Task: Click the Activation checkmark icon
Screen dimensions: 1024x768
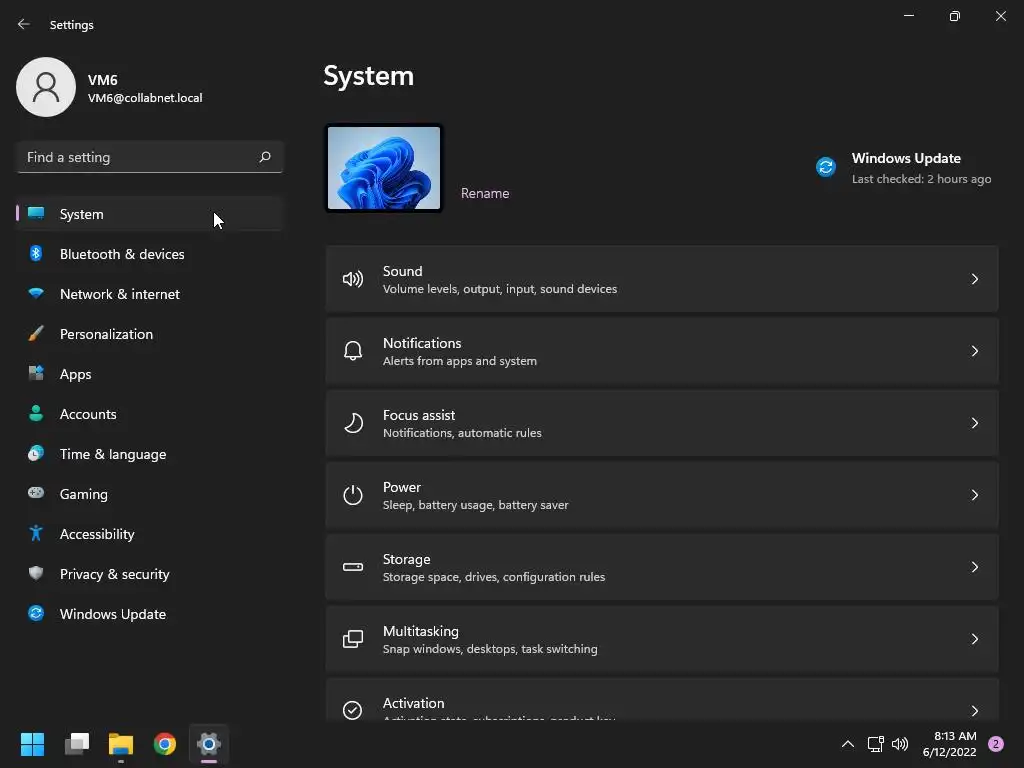Action: (353, 710)
